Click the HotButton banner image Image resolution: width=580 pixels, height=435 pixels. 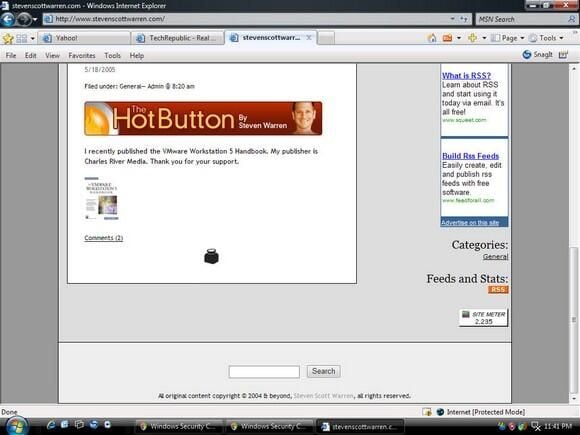[x=203, y=118]
